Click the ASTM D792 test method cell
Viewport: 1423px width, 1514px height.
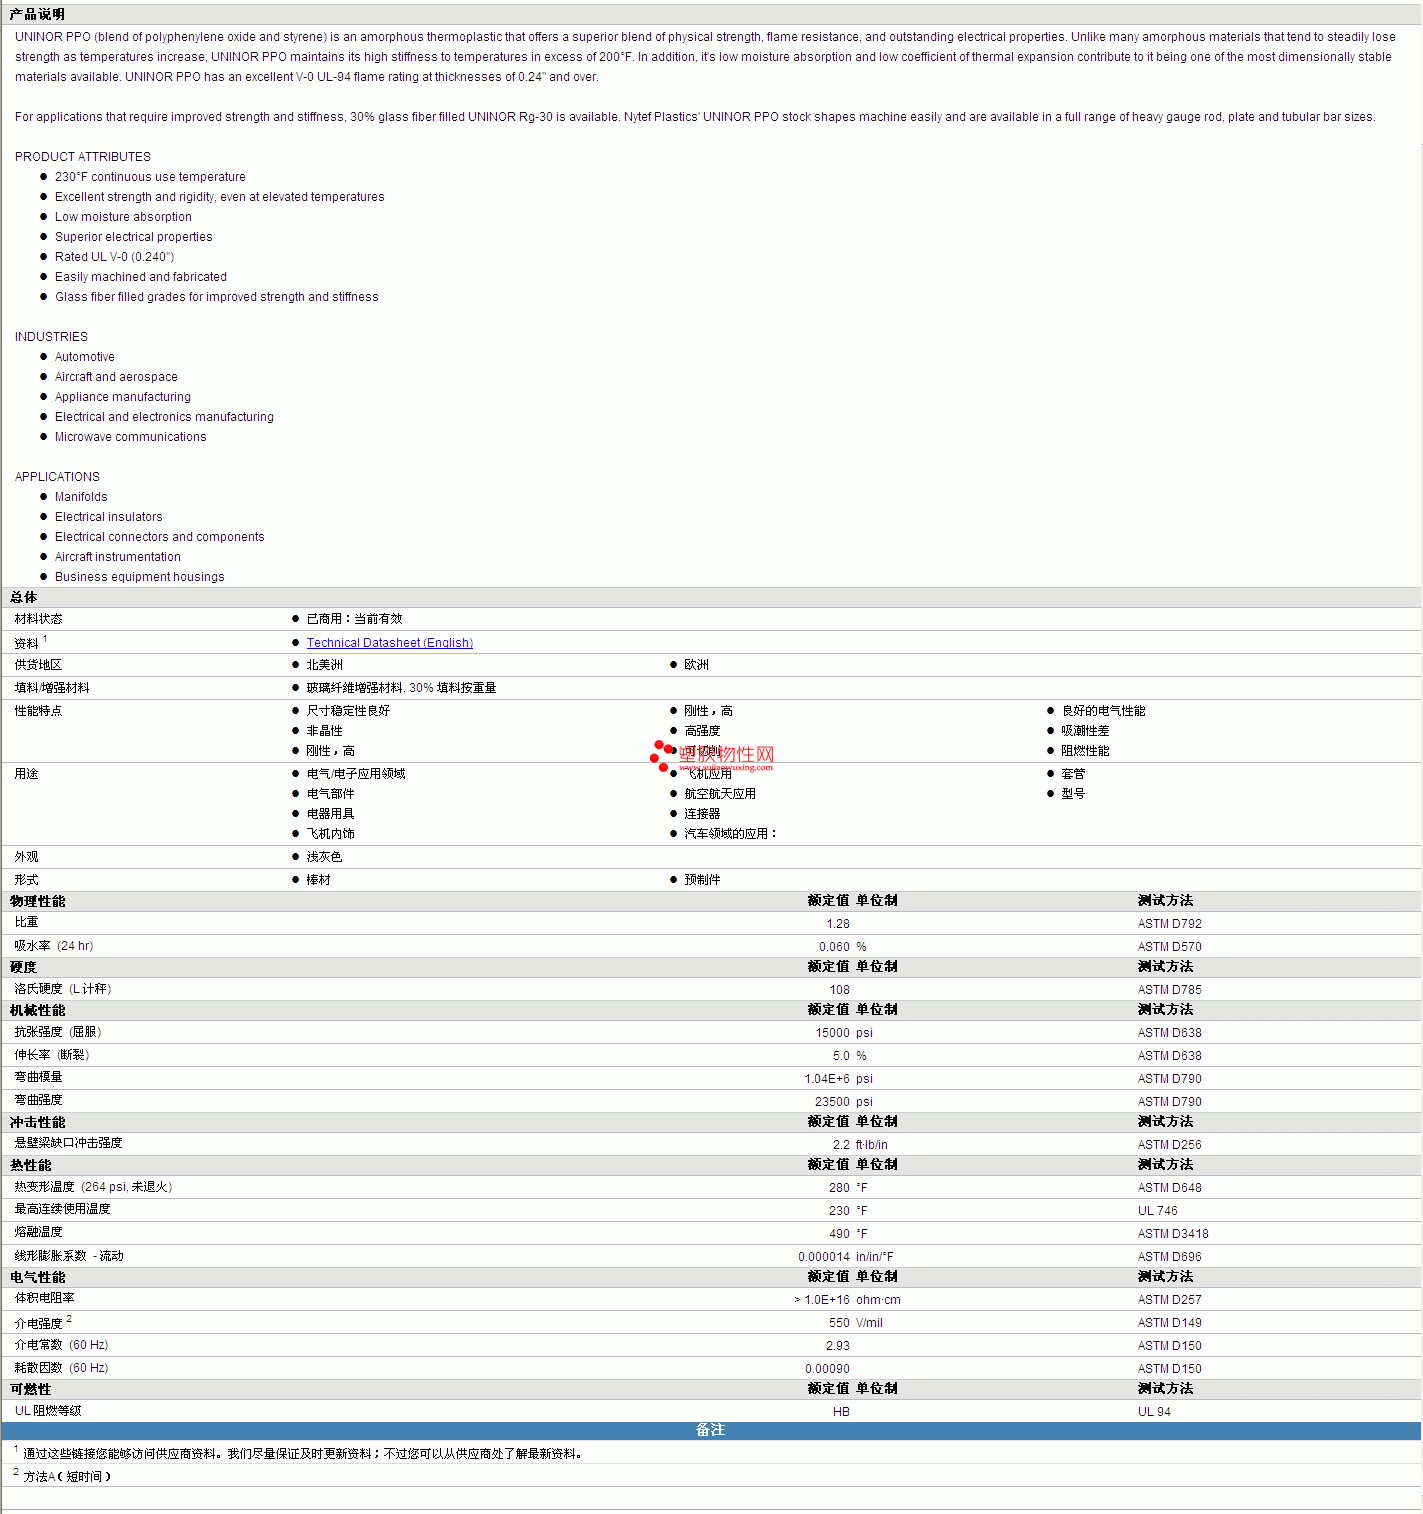[x=1170, y=924]
